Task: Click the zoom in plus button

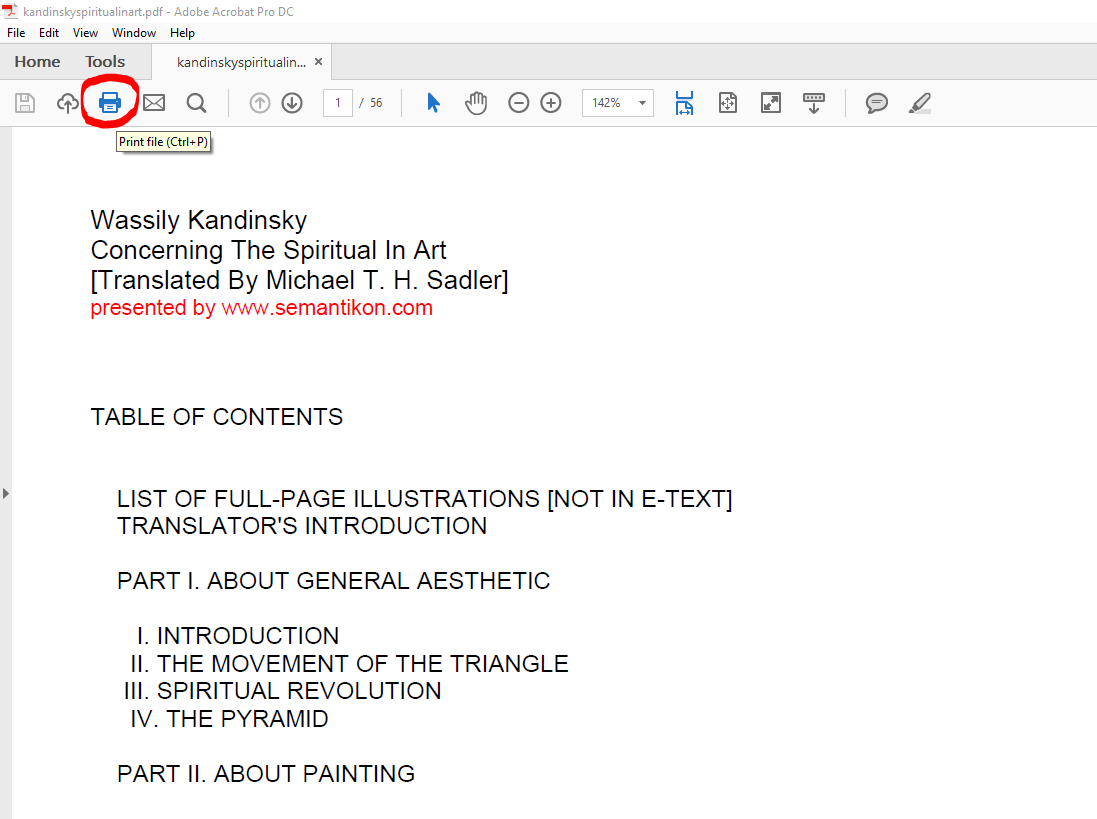Action: (x=551, y=103)
